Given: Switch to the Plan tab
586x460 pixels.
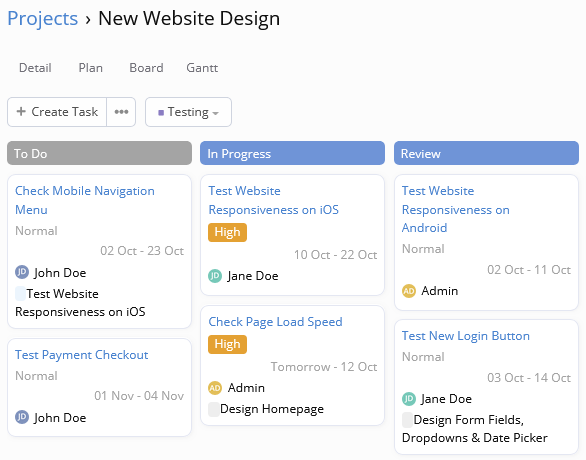Looking at the screenshot, I should (x=90, y=68).
